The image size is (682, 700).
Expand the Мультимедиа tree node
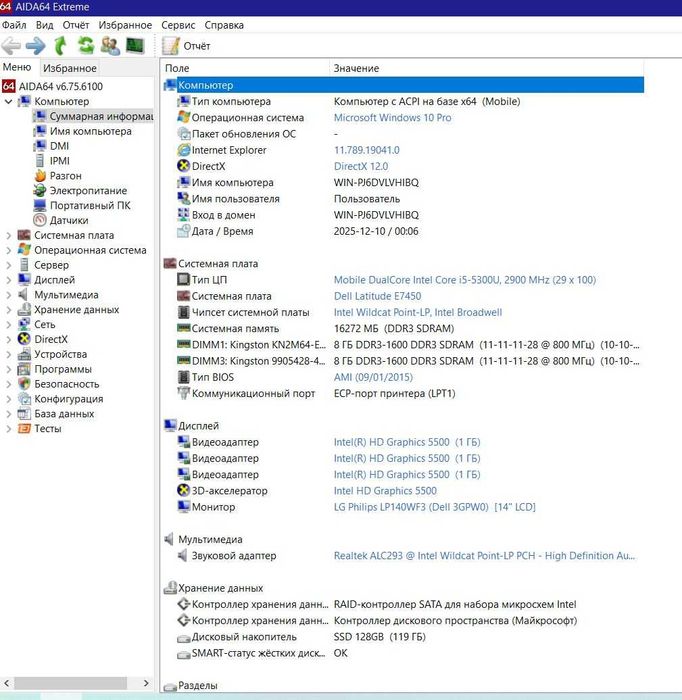(x=8, y=295)
